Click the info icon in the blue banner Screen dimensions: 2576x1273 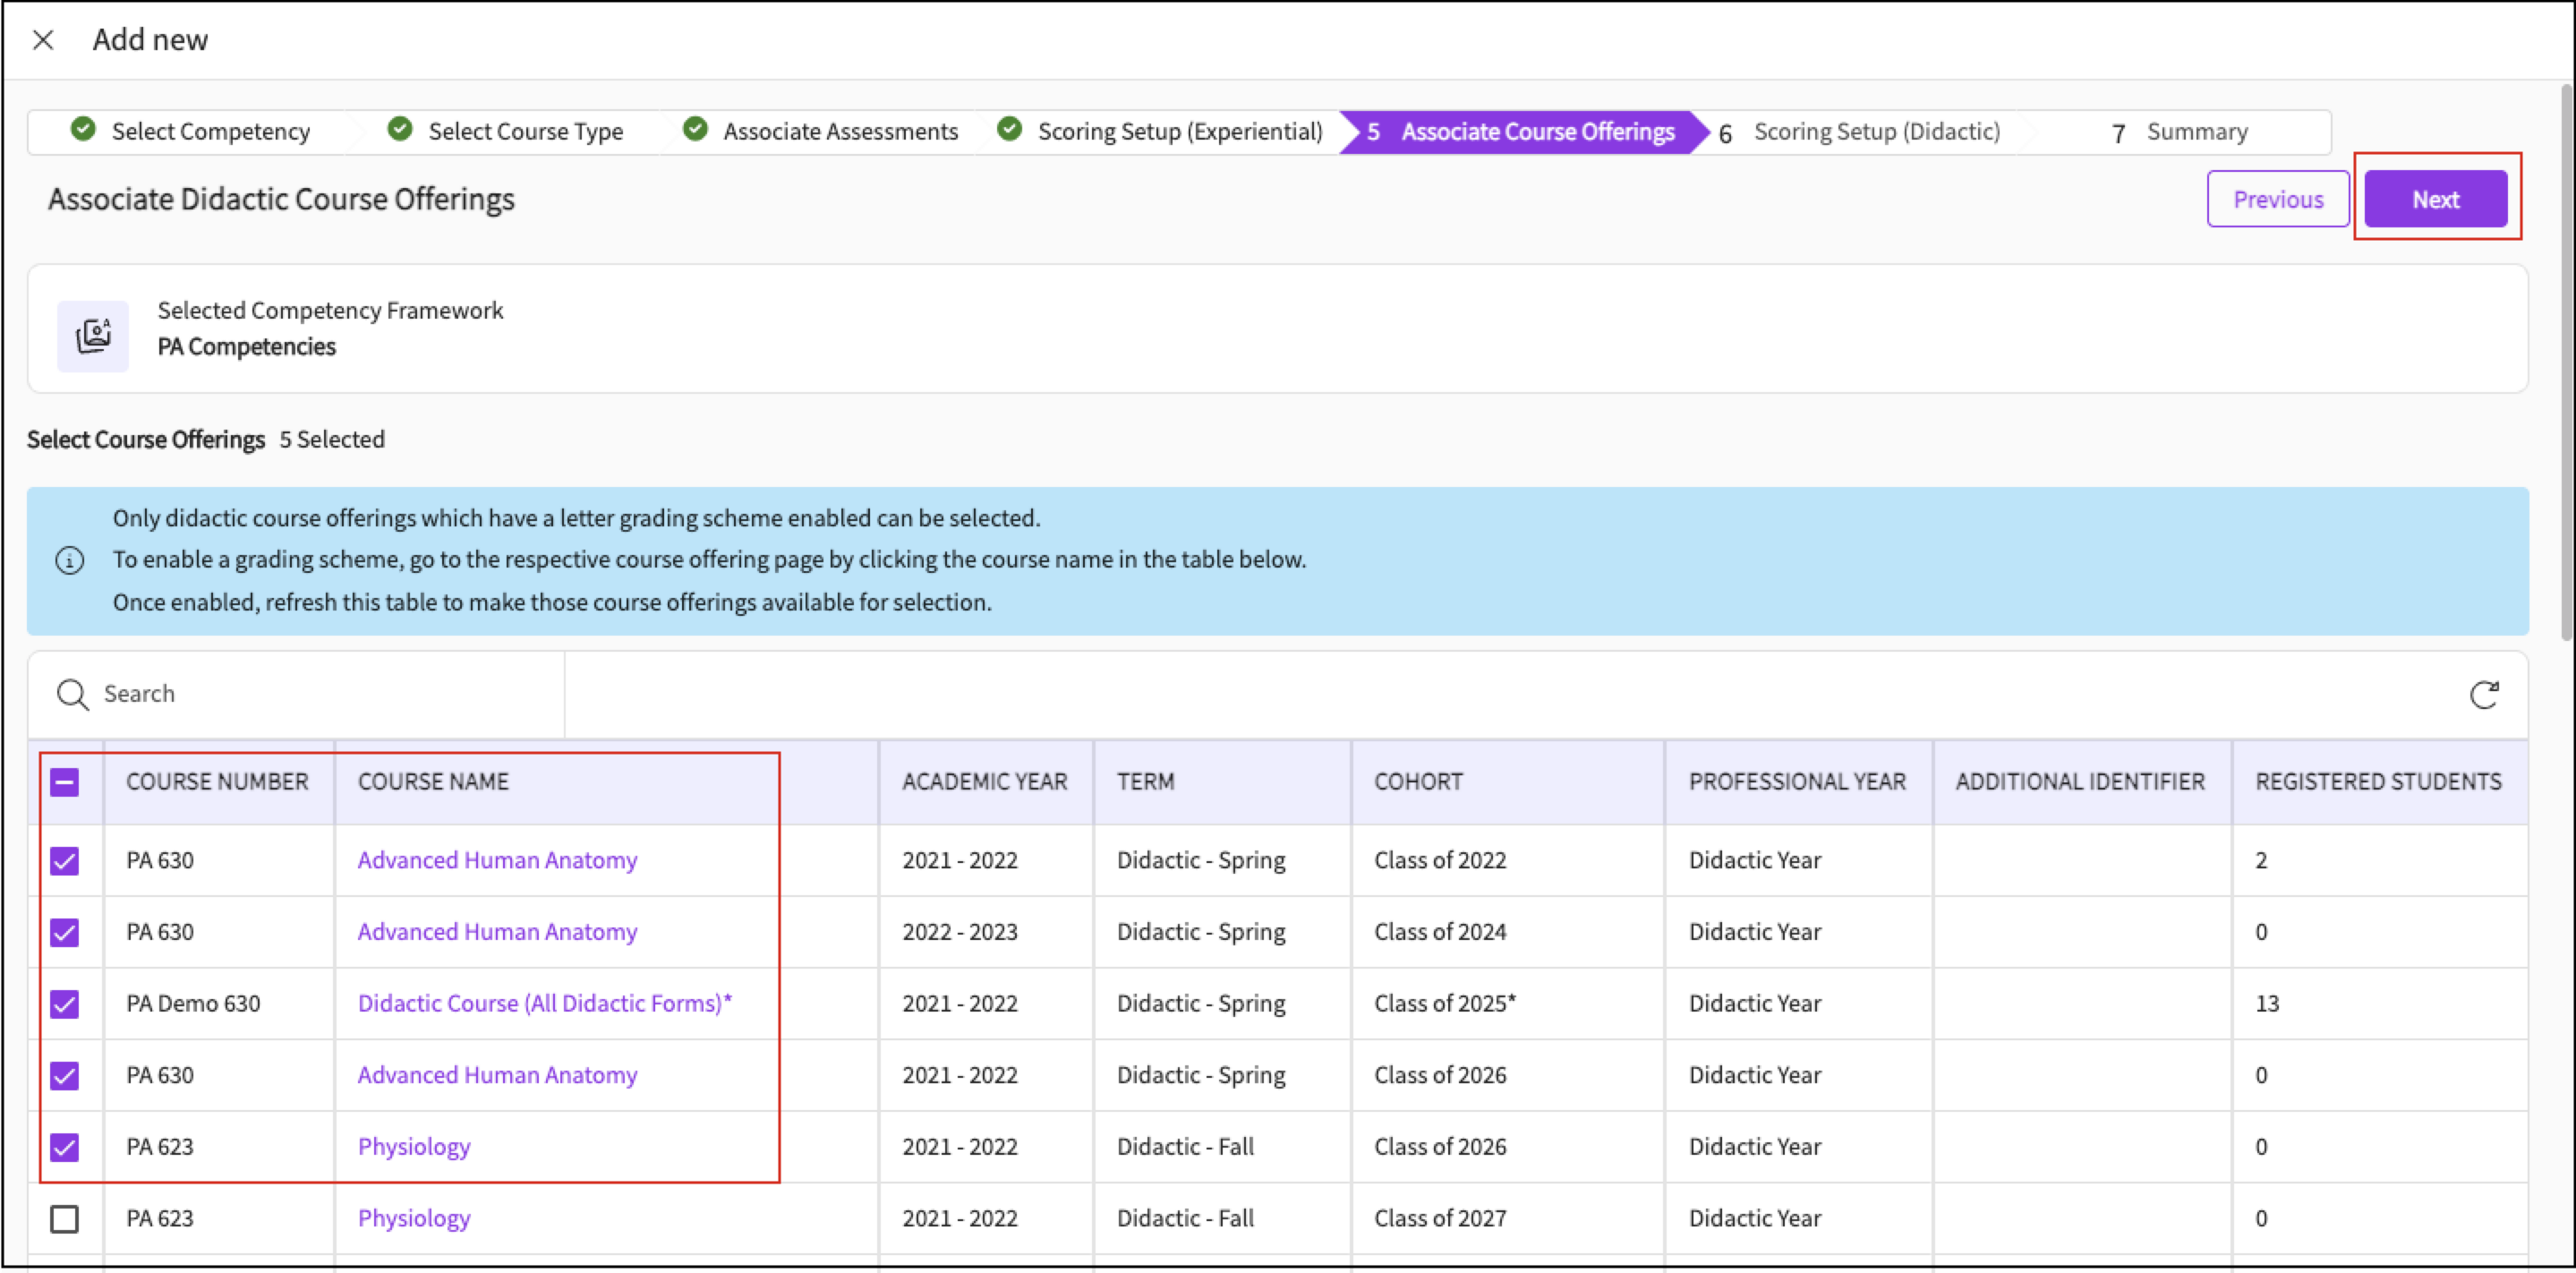coord(69,560)
